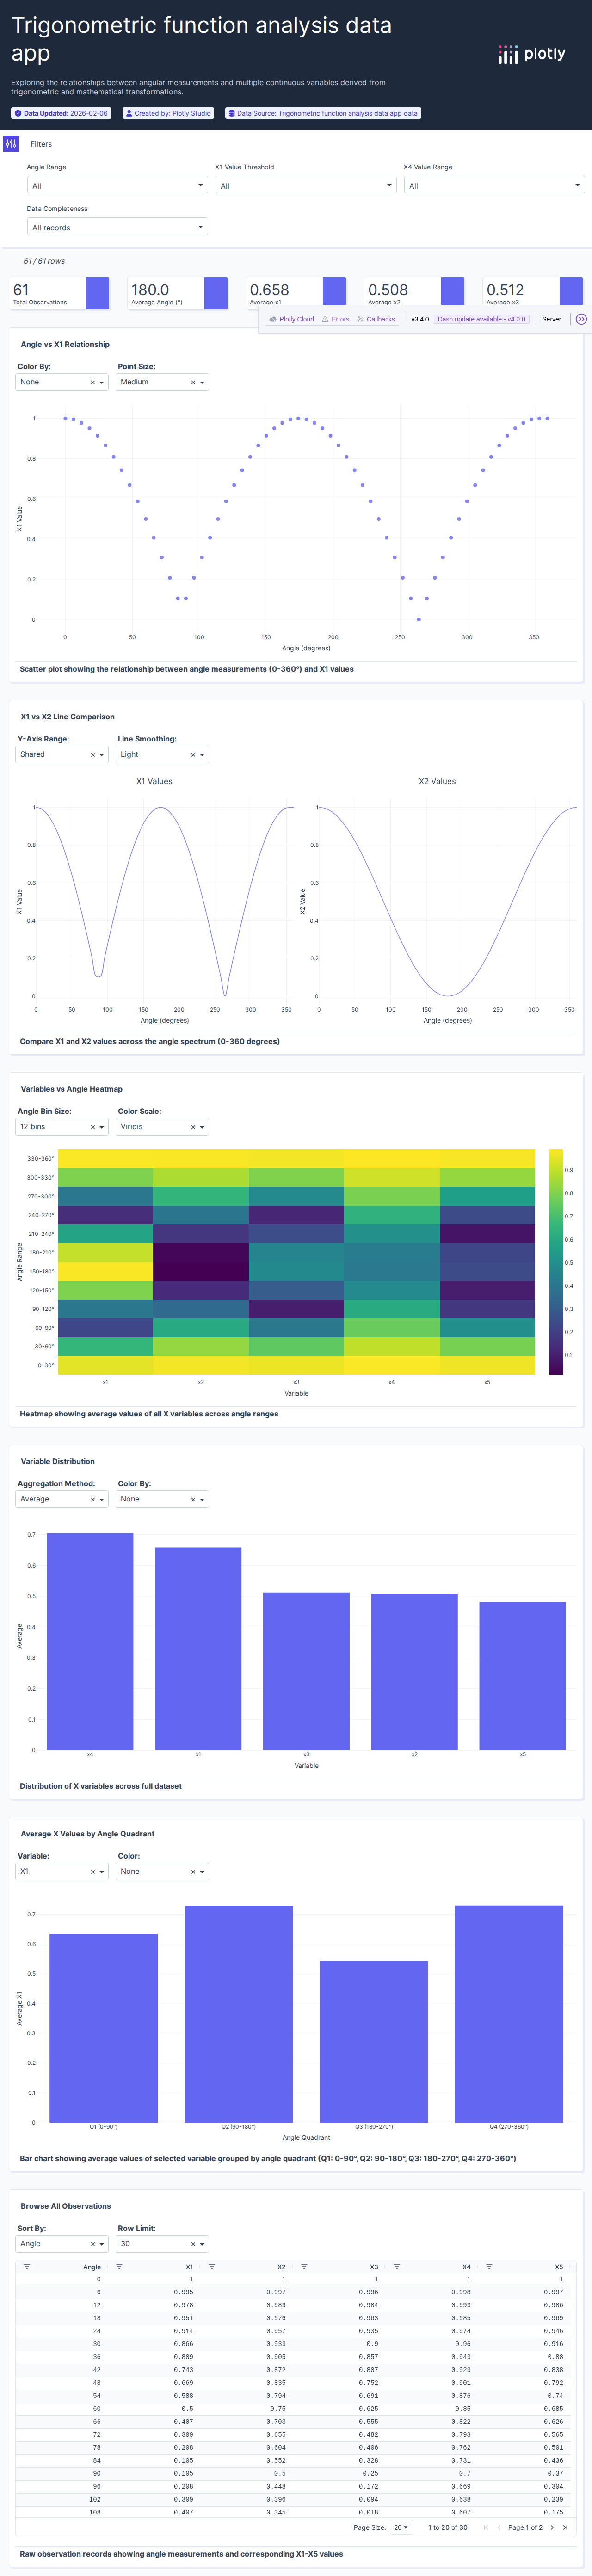Click the Data Updated 2026-02-06 badge

61,113
